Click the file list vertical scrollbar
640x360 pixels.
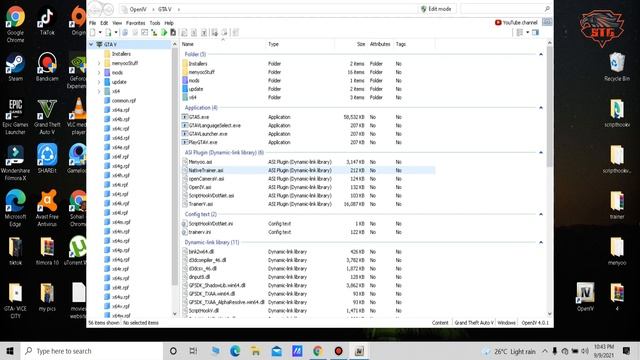549,106
